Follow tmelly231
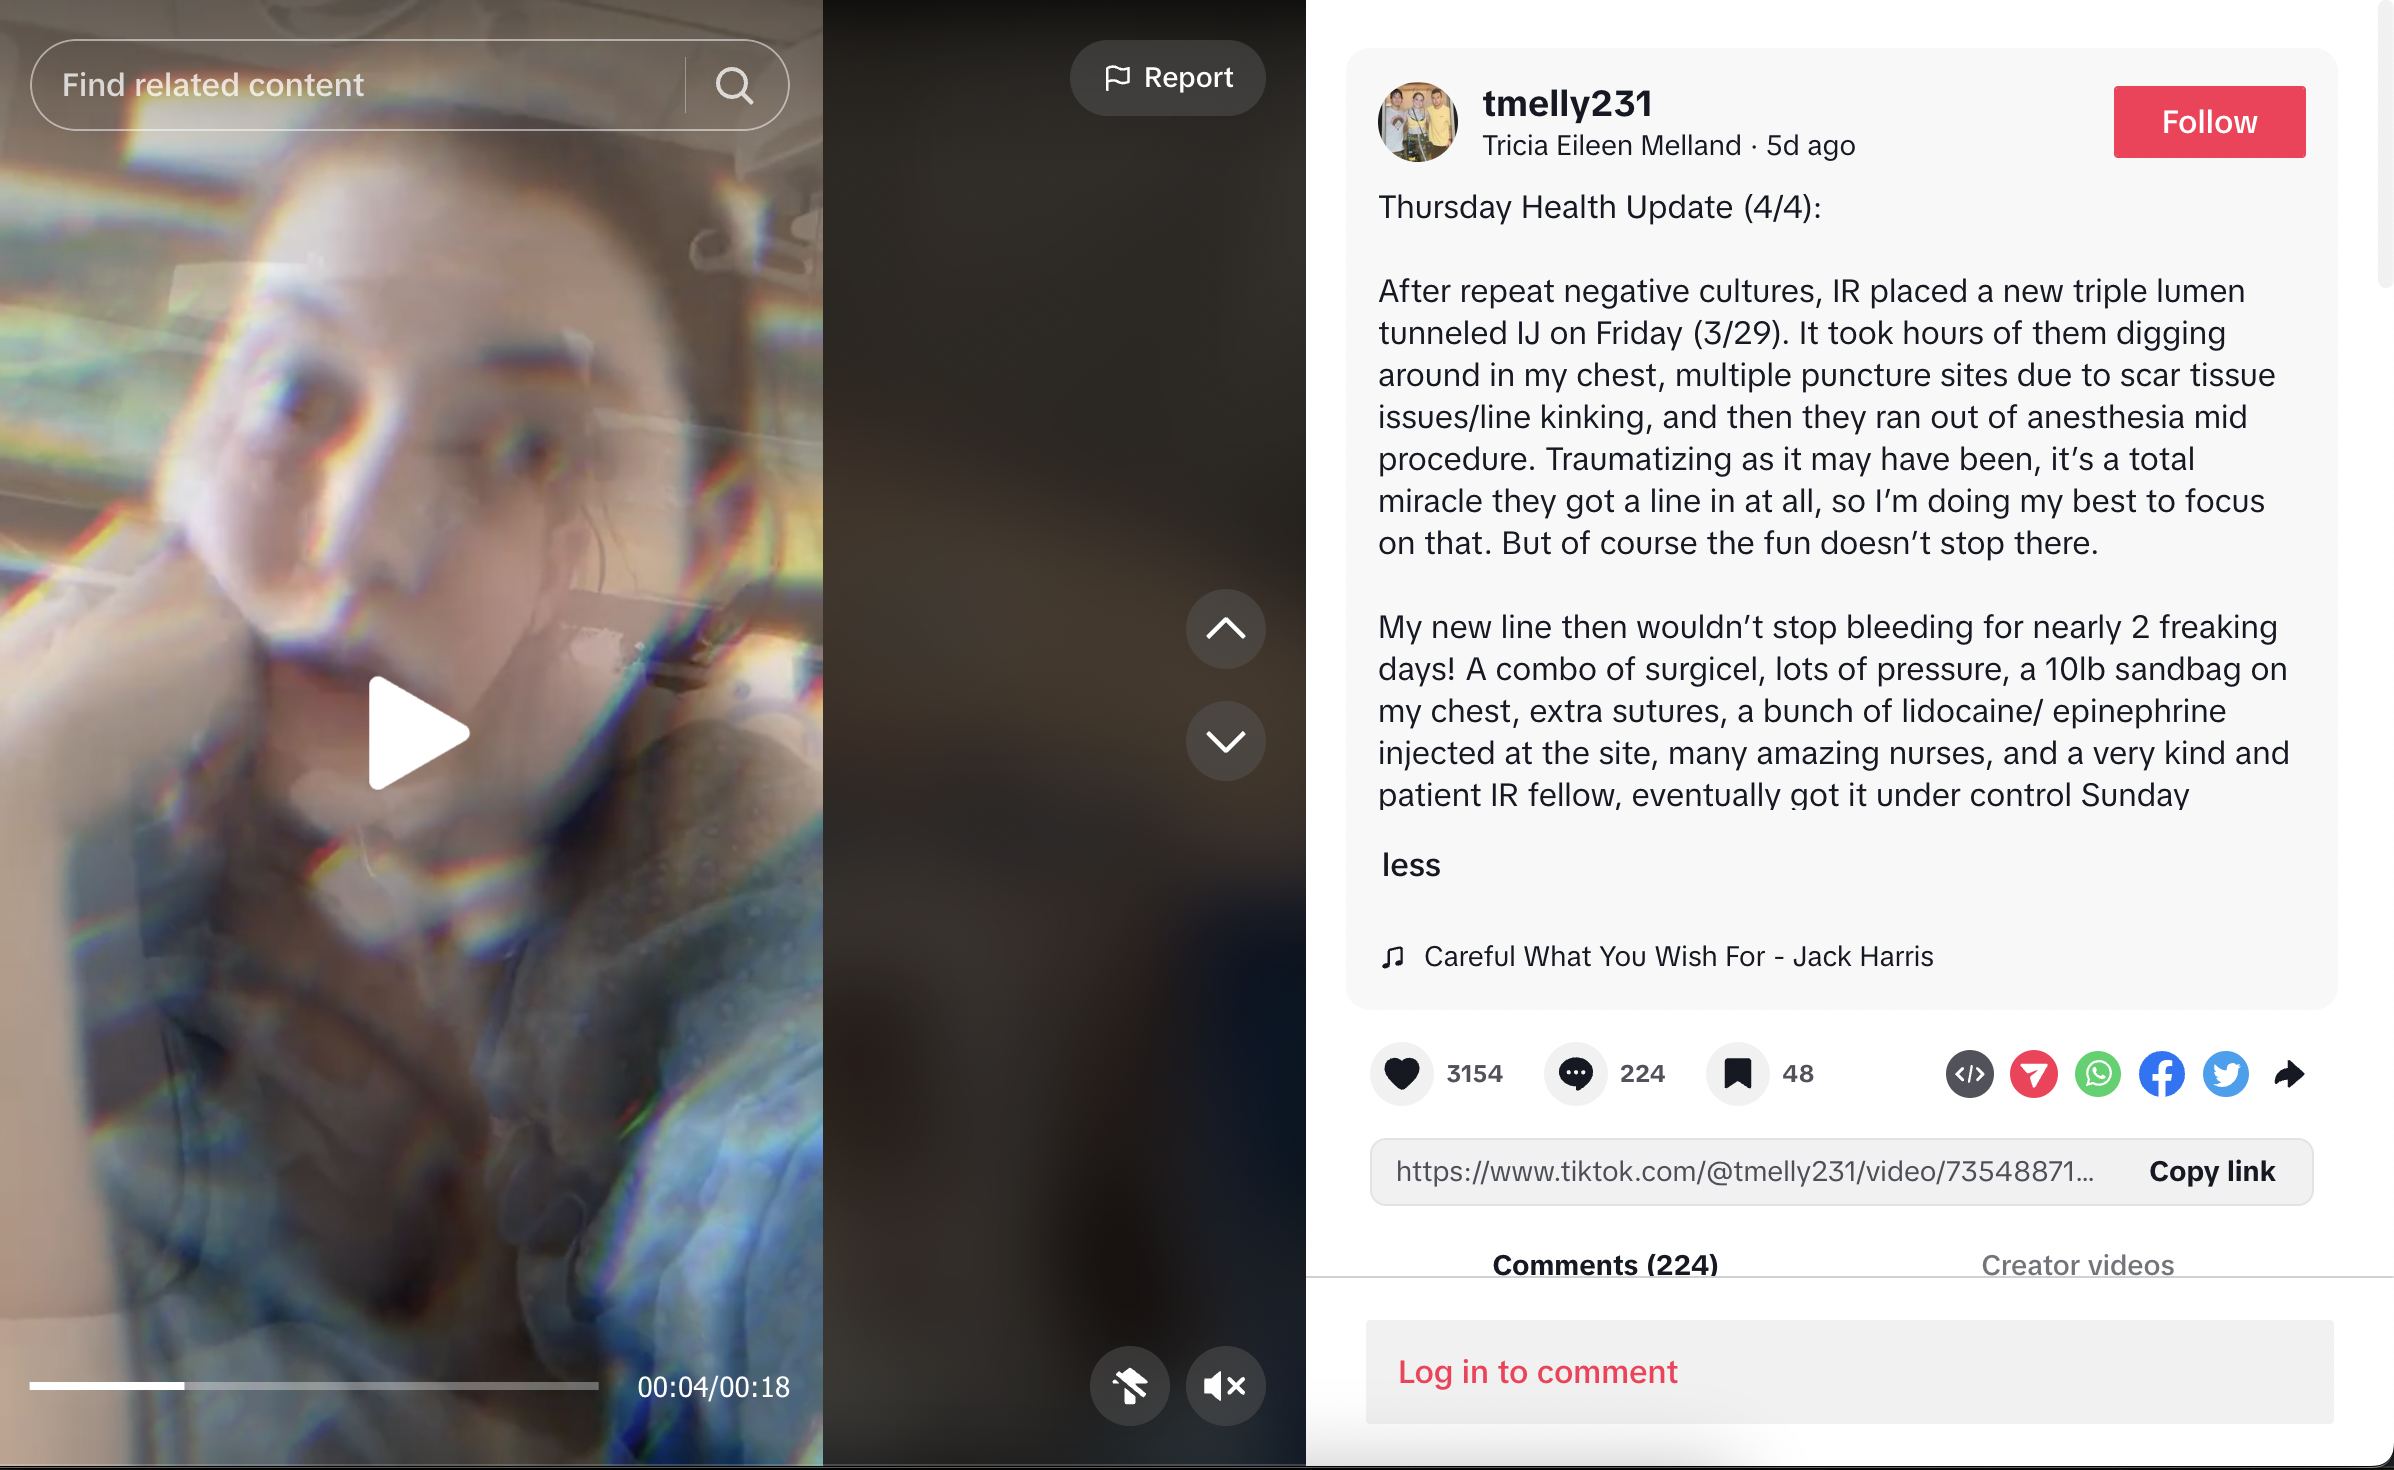This screenshot has height=1470, width=2394. click(2210, 122)
